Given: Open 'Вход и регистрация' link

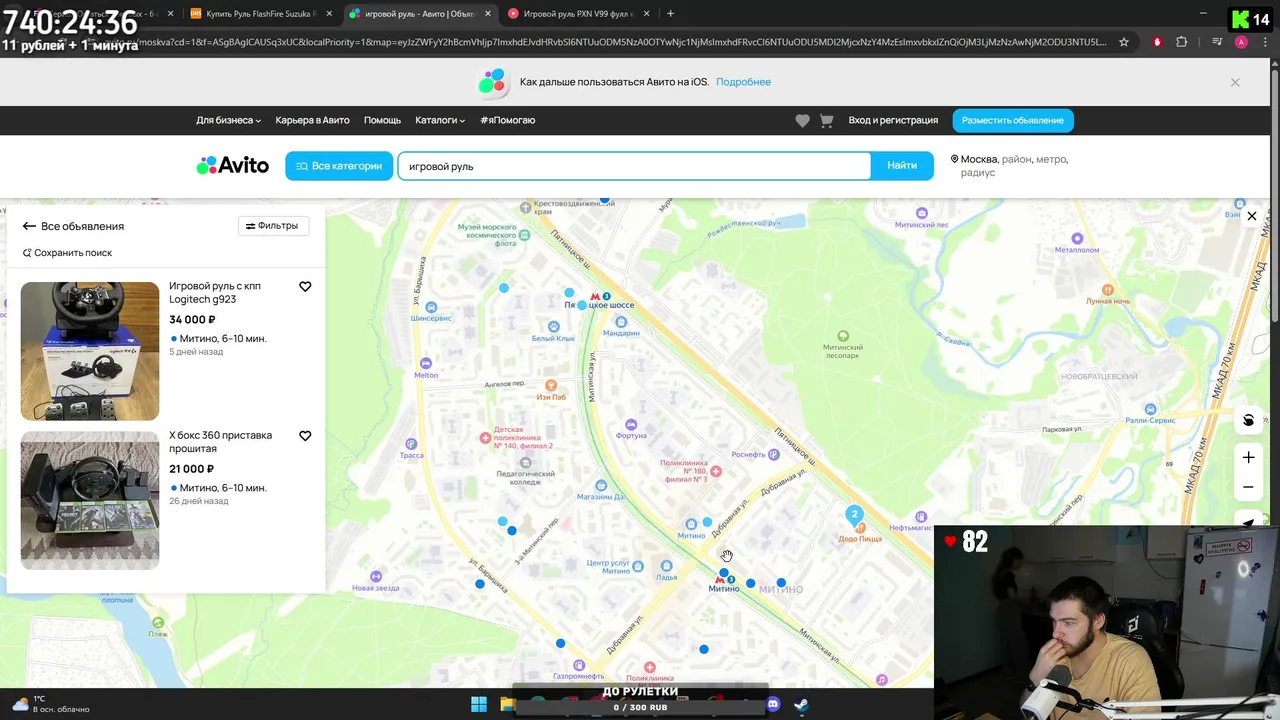Looking at the screenshot, I should (x=893, y=120).
